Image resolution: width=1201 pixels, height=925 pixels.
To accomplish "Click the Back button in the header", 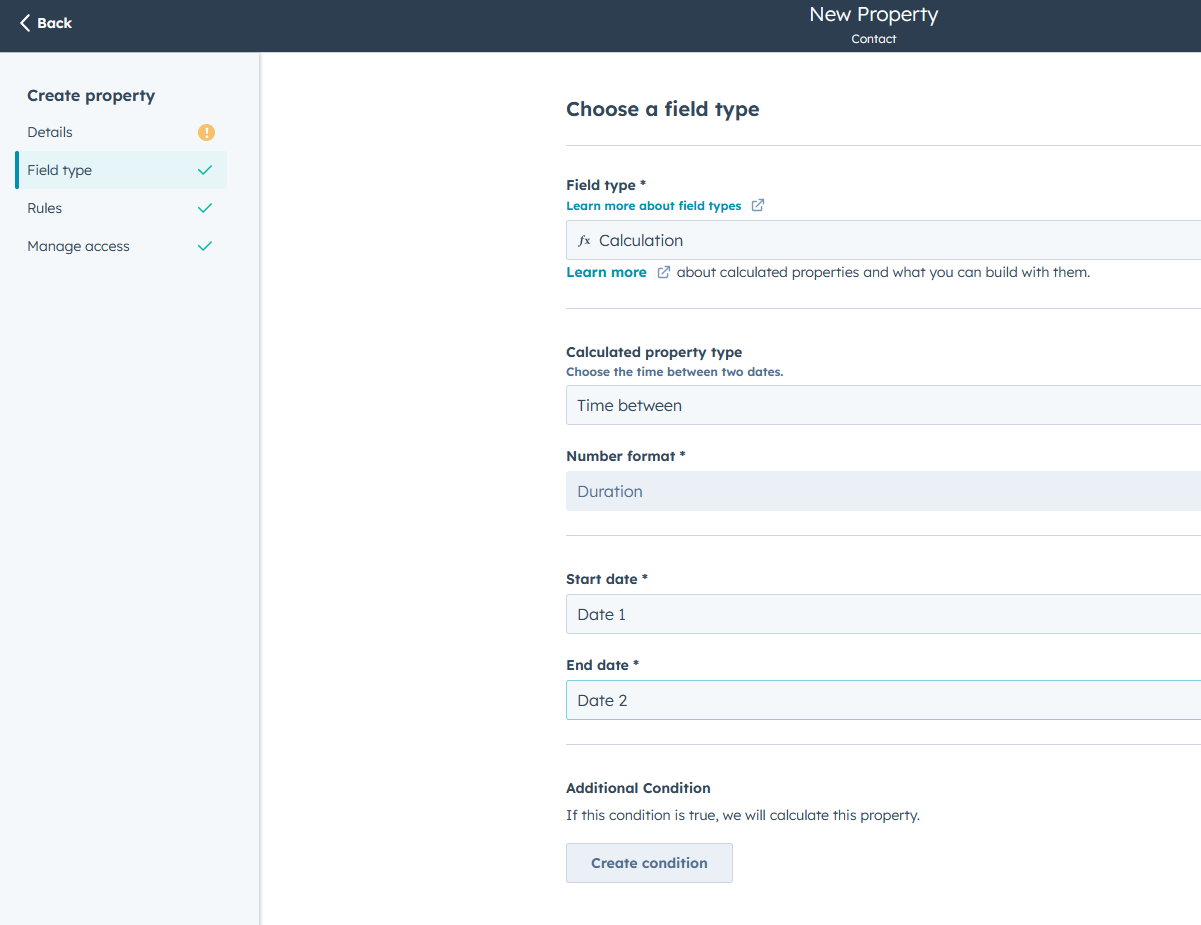I will click(46, 22).
